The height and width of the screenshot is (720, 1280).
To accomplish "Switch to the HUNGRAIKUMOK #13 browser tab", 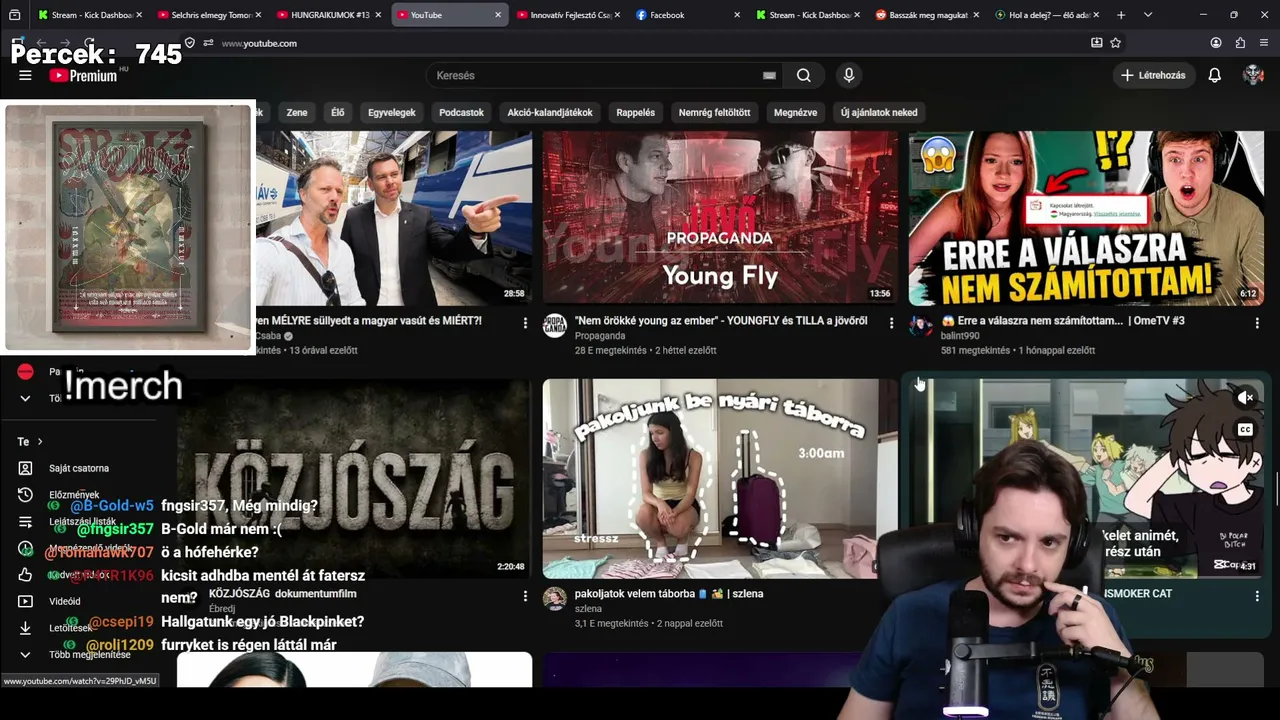I will (x=330, y=15).
